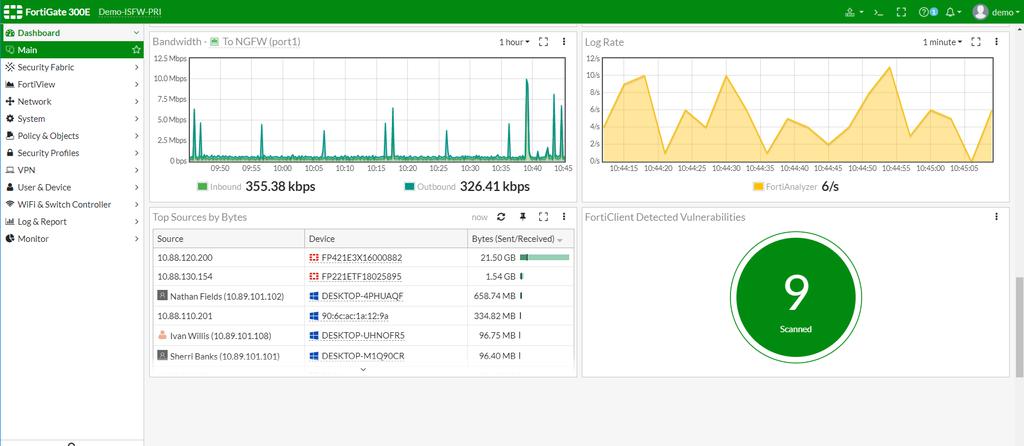Click the Log & Report chart icon
Viewport: 1024px width, 446px height.
coord(10,221)
